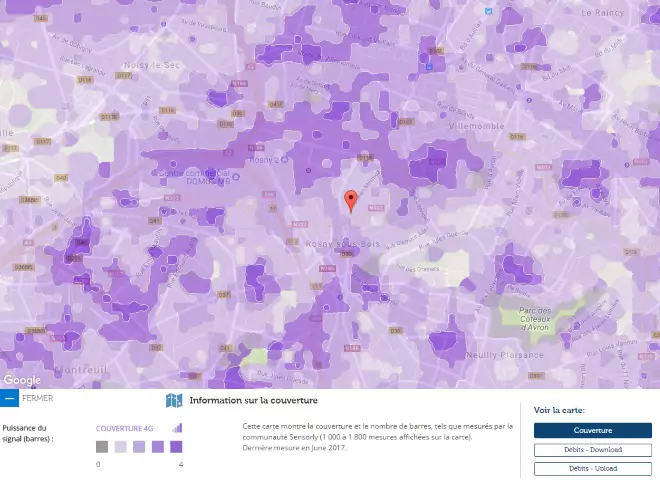This screenshot has width=660, height=490.
Task: Click the Rosny-sous-Bois town label
Action: pos(343,244)
